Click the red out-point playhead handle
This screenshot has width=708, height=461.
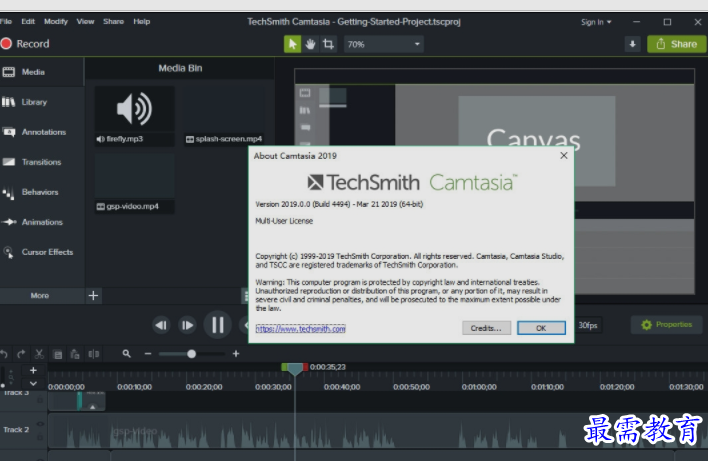click(x=305, y=367)
